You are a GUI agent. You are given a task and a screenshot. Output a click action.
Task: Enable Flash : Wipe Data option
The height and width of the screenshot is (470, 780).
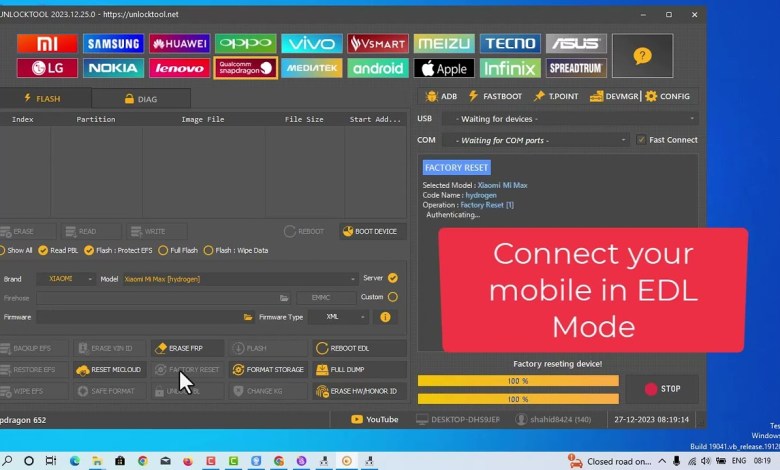208,250
